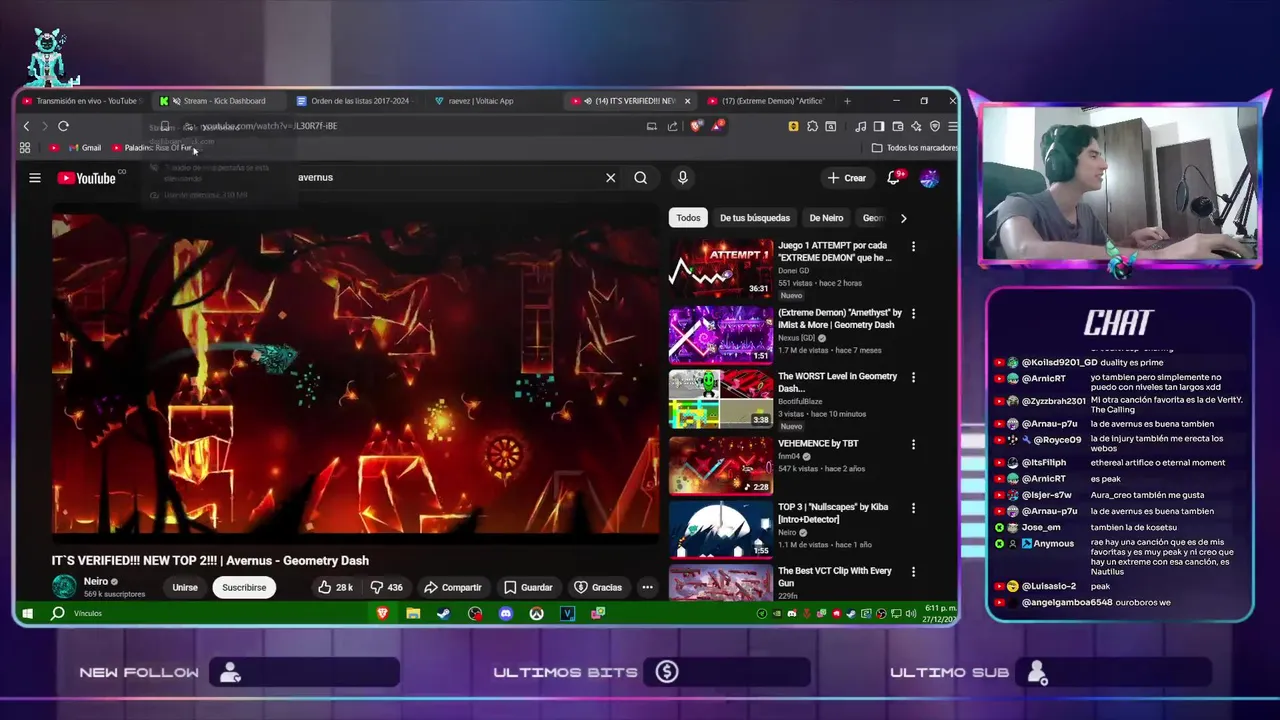Open the Gmail bookmark
This screenshot has width=1280, height=720.
point(85,148)
